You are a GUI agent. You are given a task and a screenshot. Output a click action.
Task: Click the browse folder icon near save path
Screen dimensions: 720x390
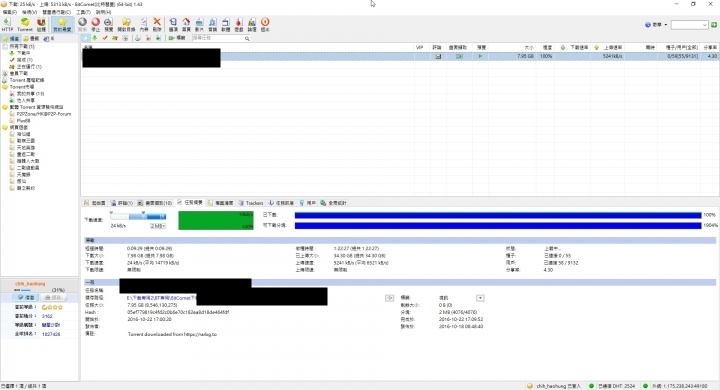point(389,298)
